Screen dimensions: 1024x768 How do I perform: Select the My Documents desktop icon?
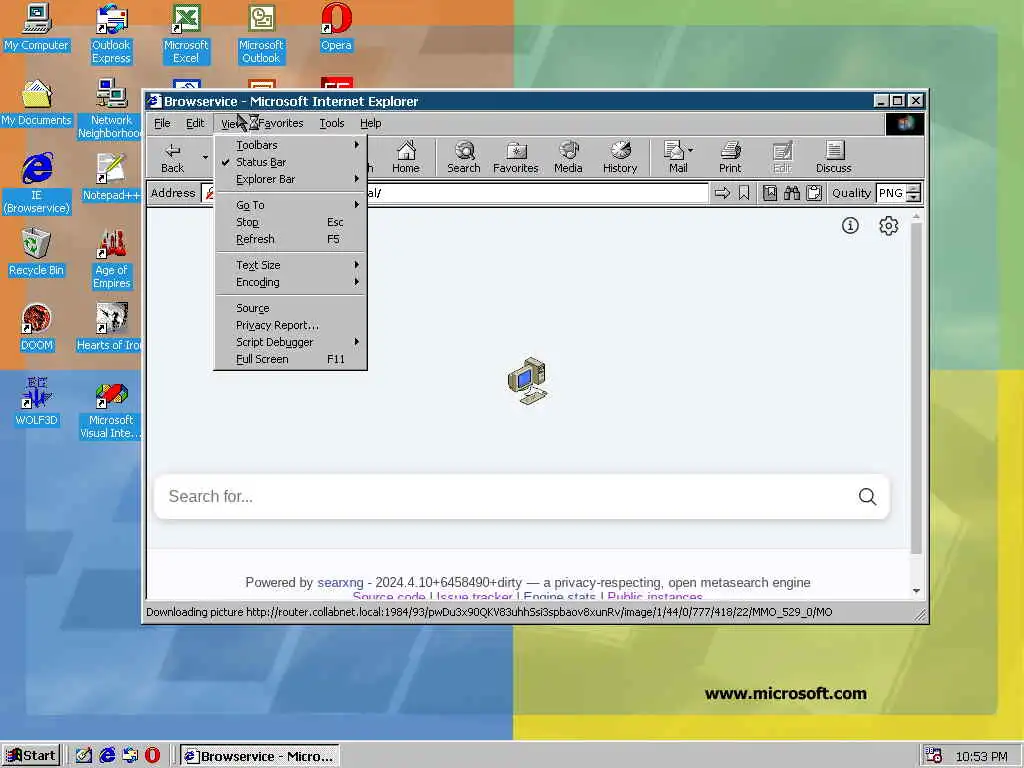pyautogui.click(x=36, y=103)
